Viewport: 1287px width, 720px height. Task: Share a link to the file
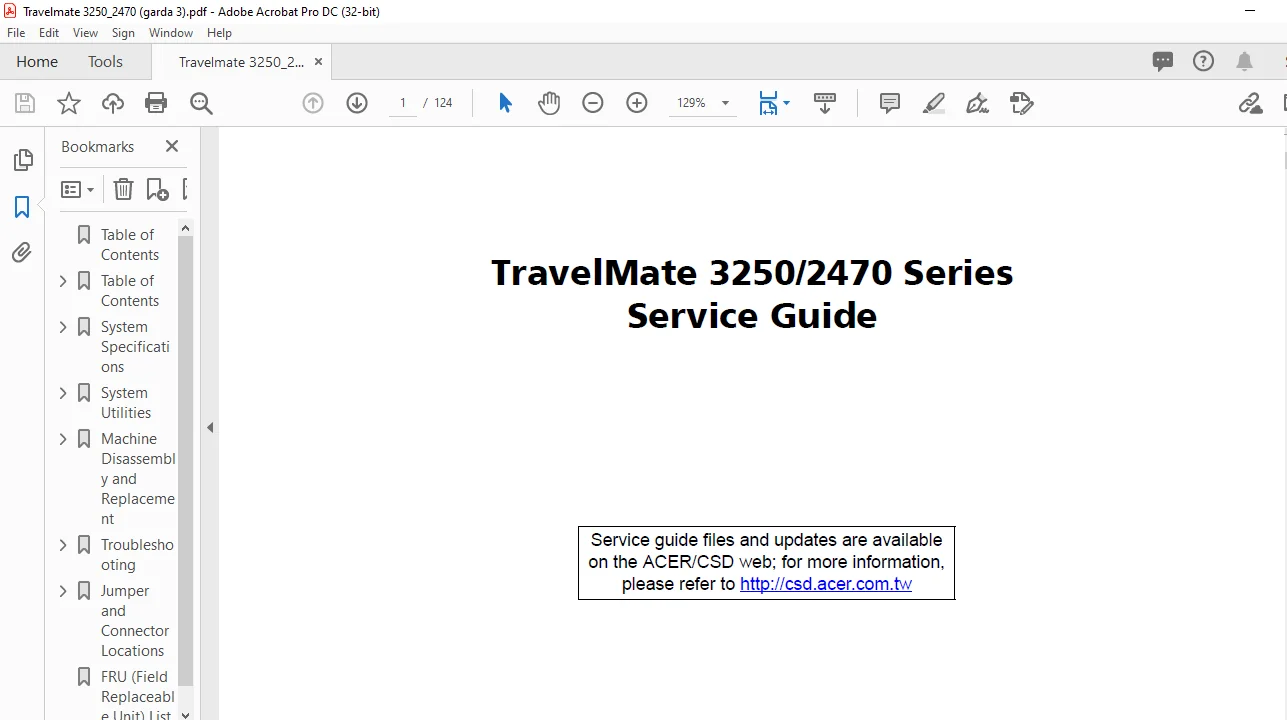click(1250, 103)
